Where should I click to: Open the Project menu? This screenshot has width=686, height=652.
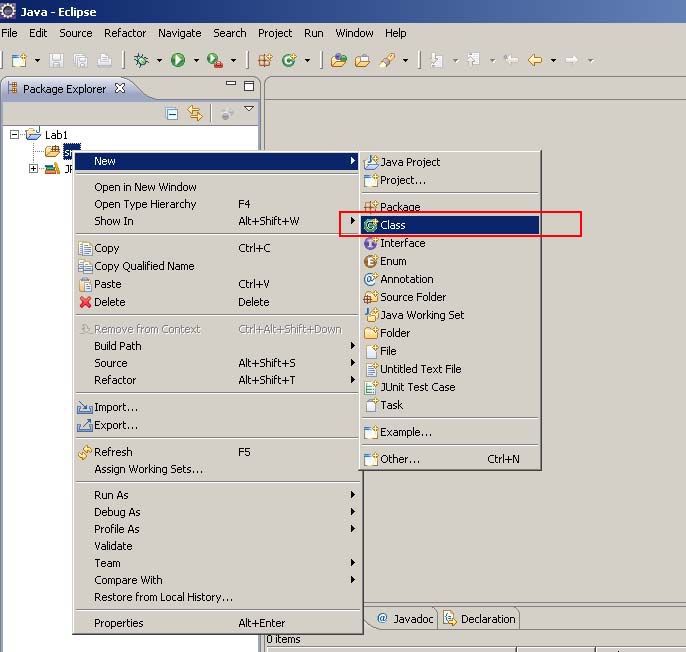tap(275, 33)
